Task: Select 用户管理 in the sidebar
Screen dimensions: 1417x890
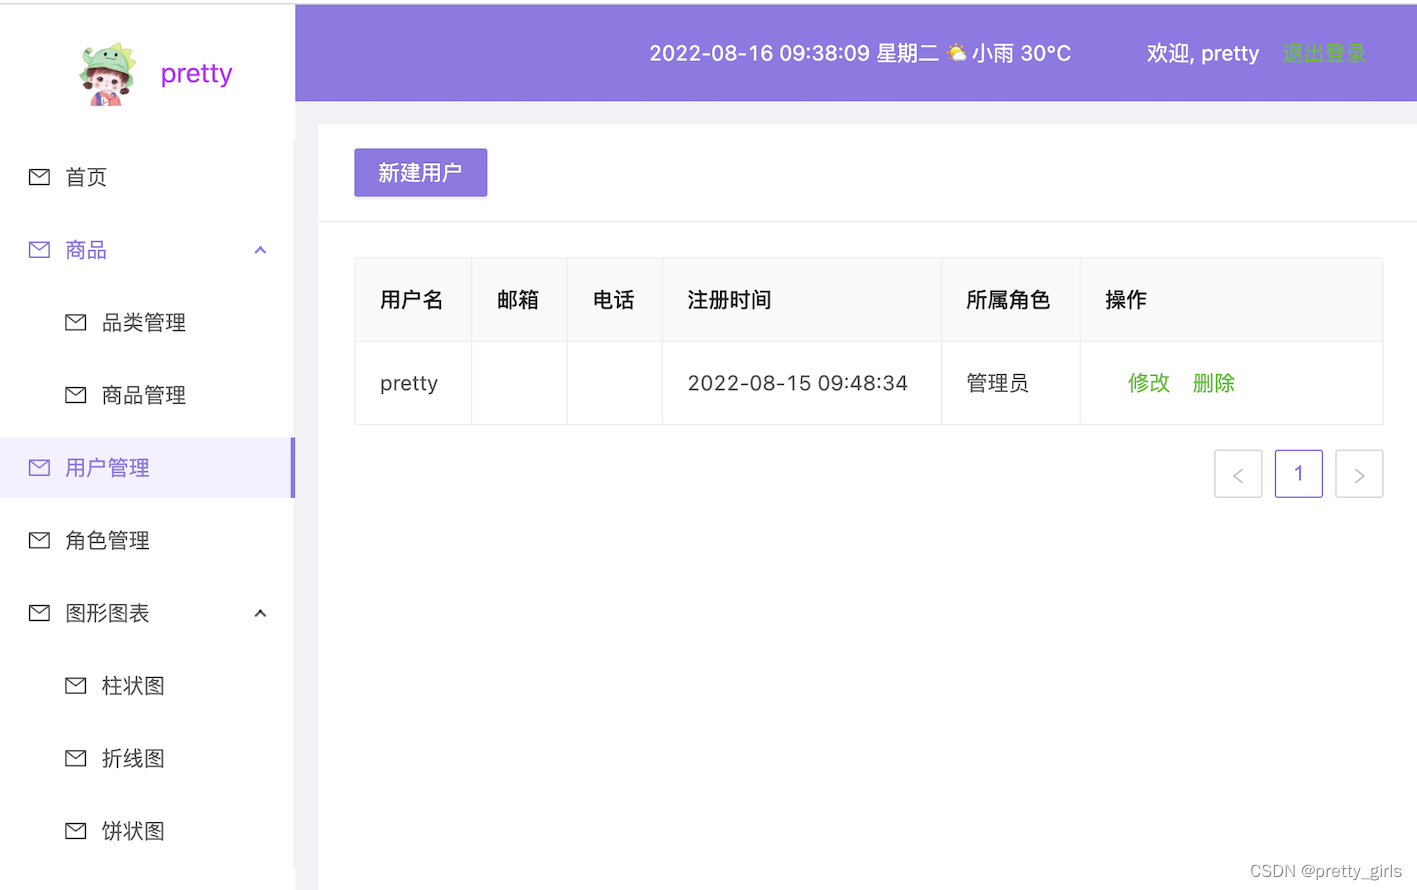Action: point(147,467)
